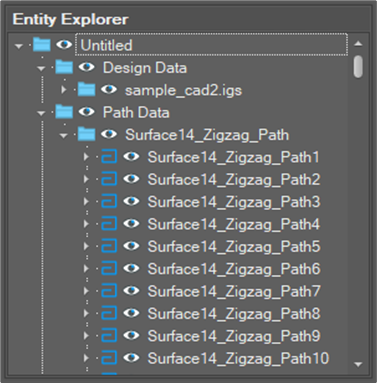Select Surface14_Zigzag_Path10 label

pos(238,359)
